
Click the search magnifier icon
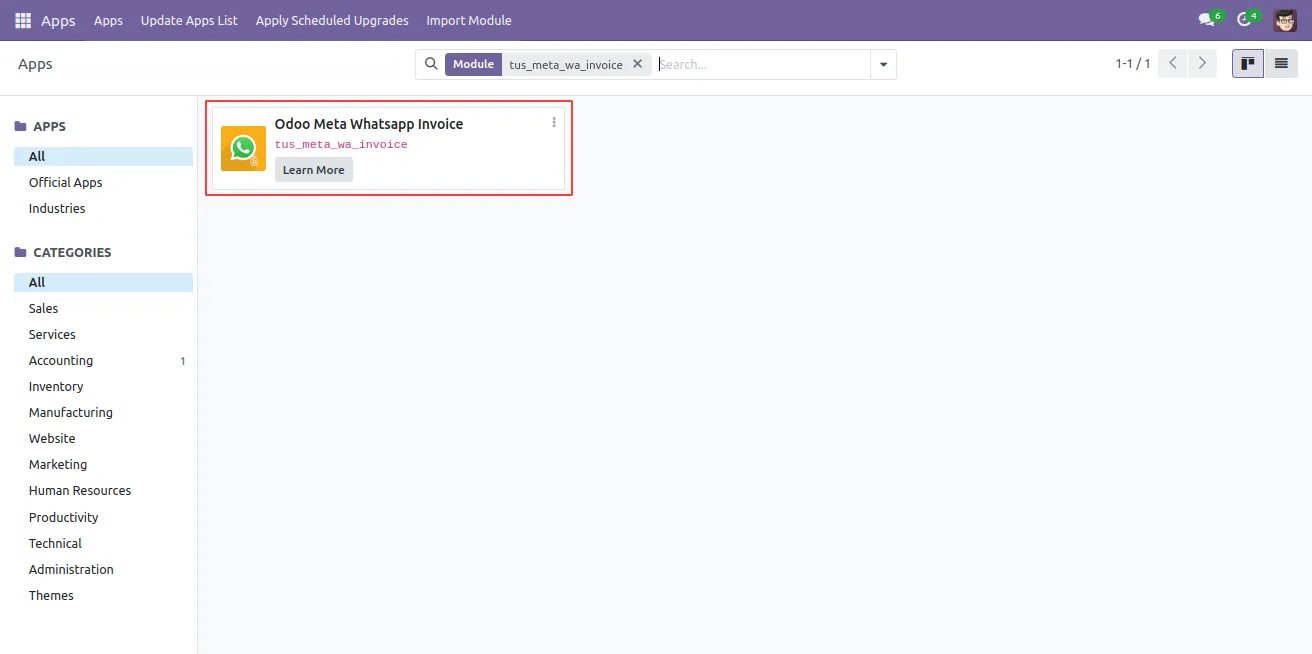431,64
